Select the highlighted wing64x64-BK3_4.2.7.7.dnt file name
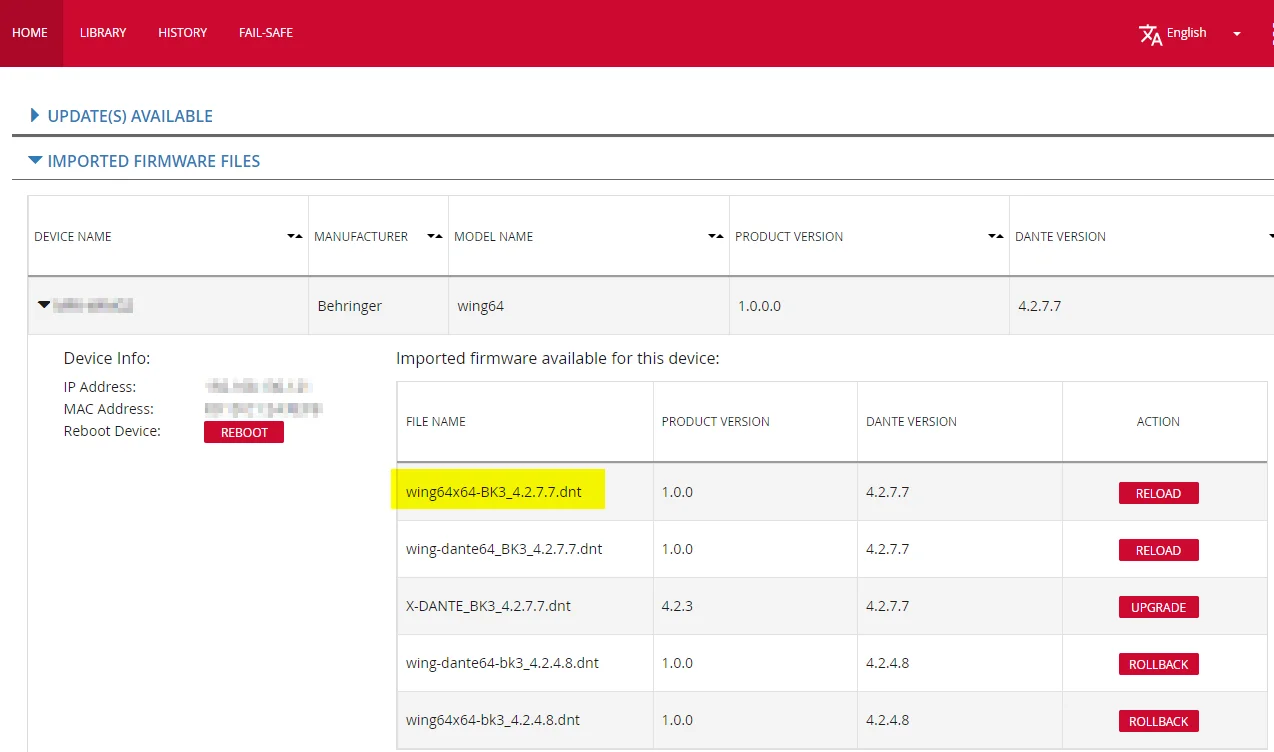The image size is (1274, 752). tap(494, 492)
